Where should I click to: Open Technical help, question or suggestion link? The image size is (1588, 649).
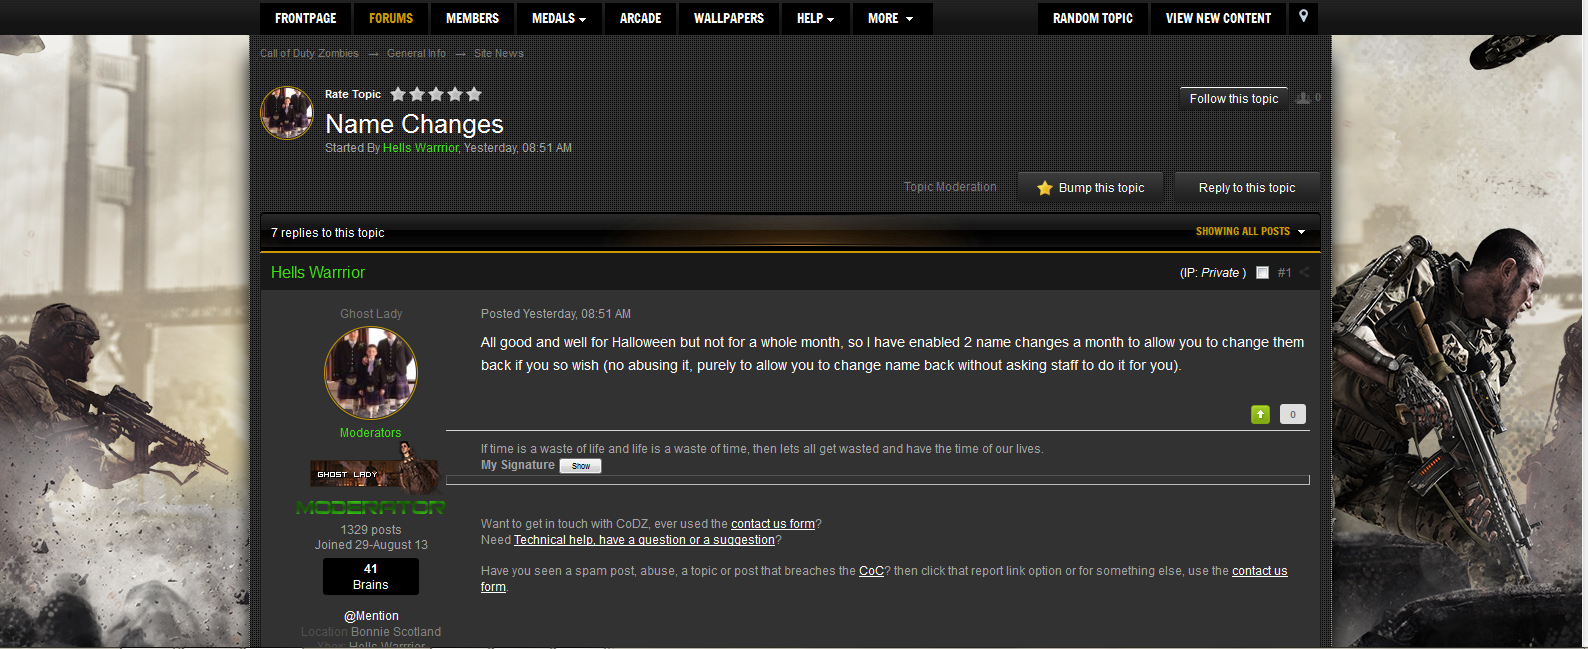pos(644,540)
